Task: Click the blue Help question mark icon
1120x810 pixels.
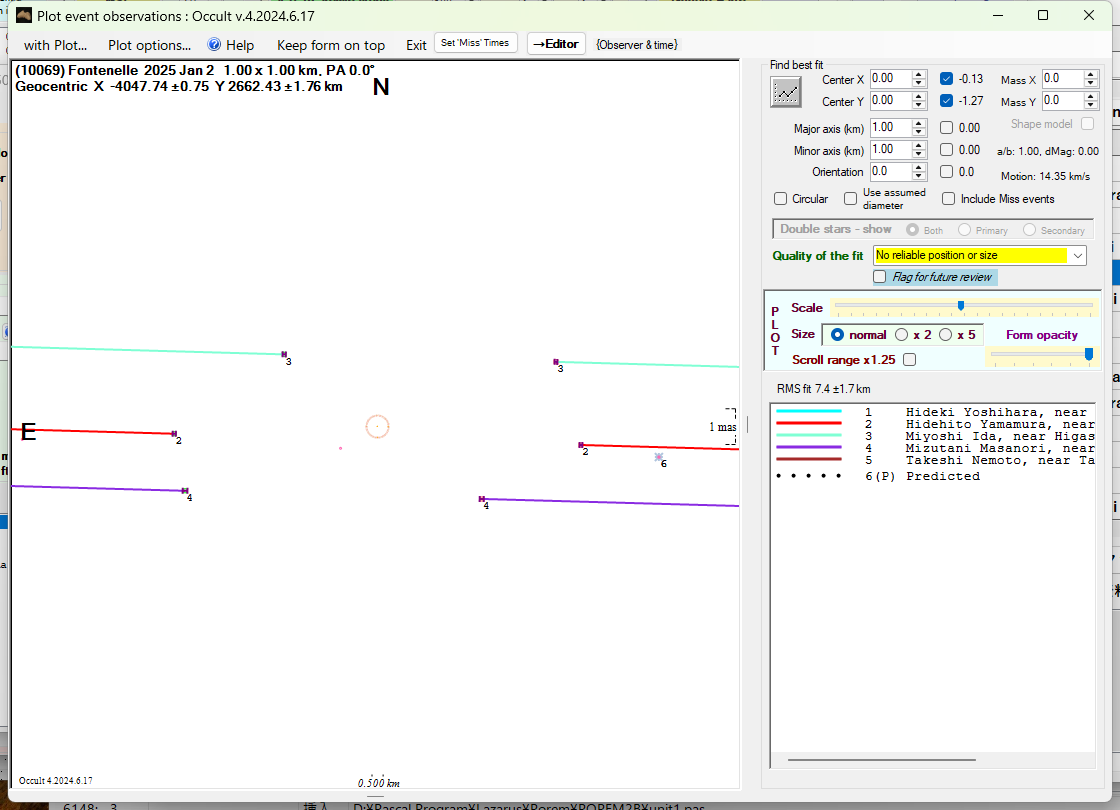Action: click(214, 45)
